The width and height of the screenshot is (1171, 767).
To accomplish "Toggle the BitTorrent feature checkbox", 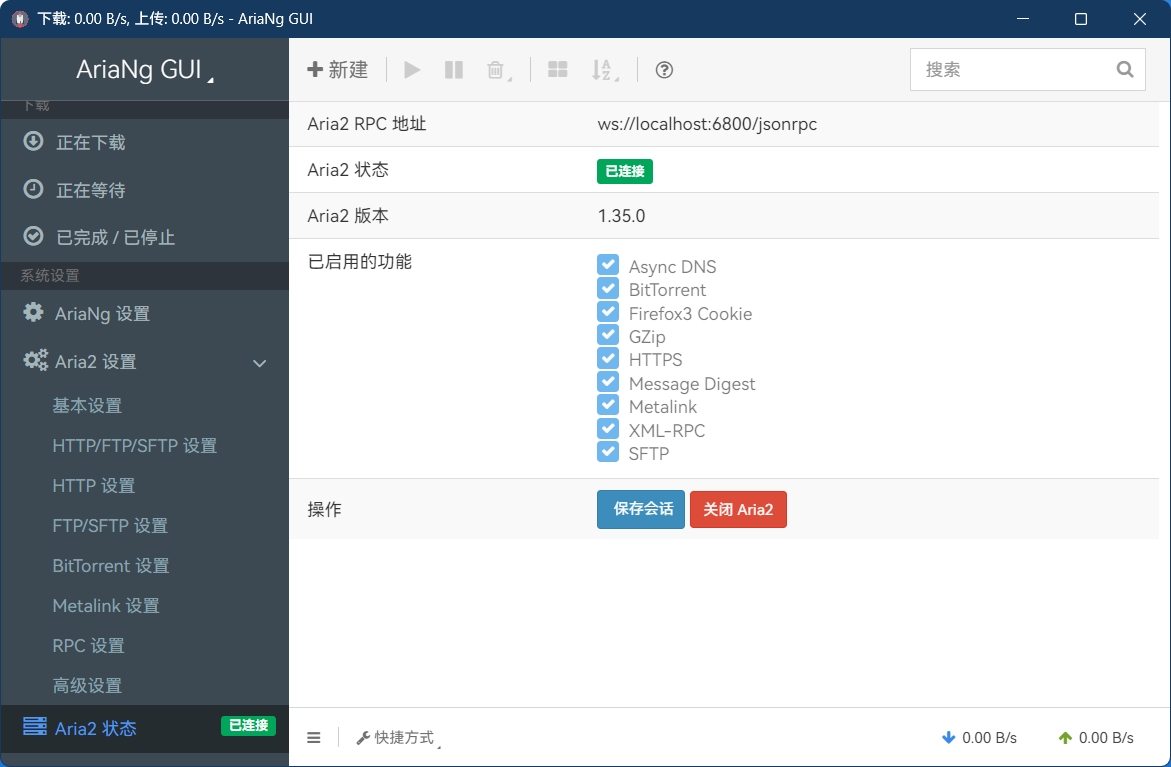I will [x=608, y=288].
